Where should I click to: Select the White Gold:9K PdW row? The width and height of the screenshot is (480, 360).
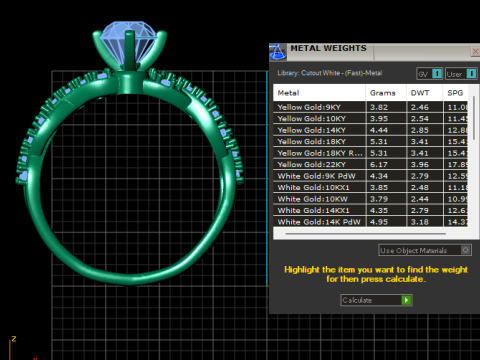coord(370,176)
